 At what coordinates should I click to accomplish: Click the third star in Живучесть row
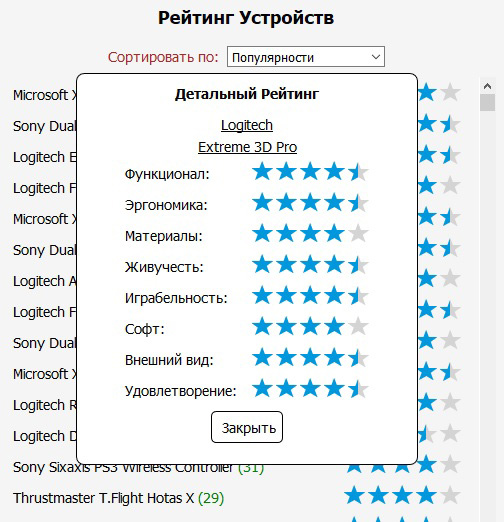[310, 265]
